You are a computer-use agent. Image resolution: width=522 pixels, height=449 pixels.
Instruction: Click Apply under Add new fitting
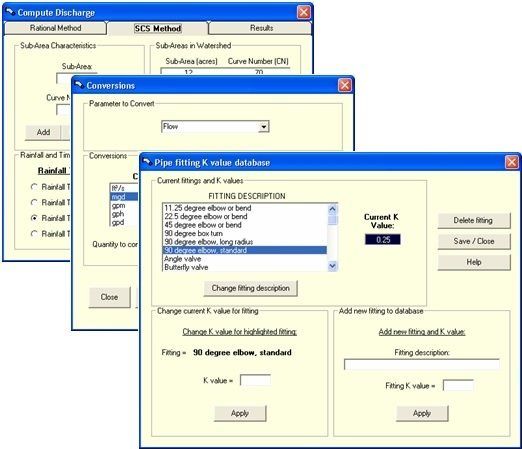pyautogui.click(x=422, y=413)
